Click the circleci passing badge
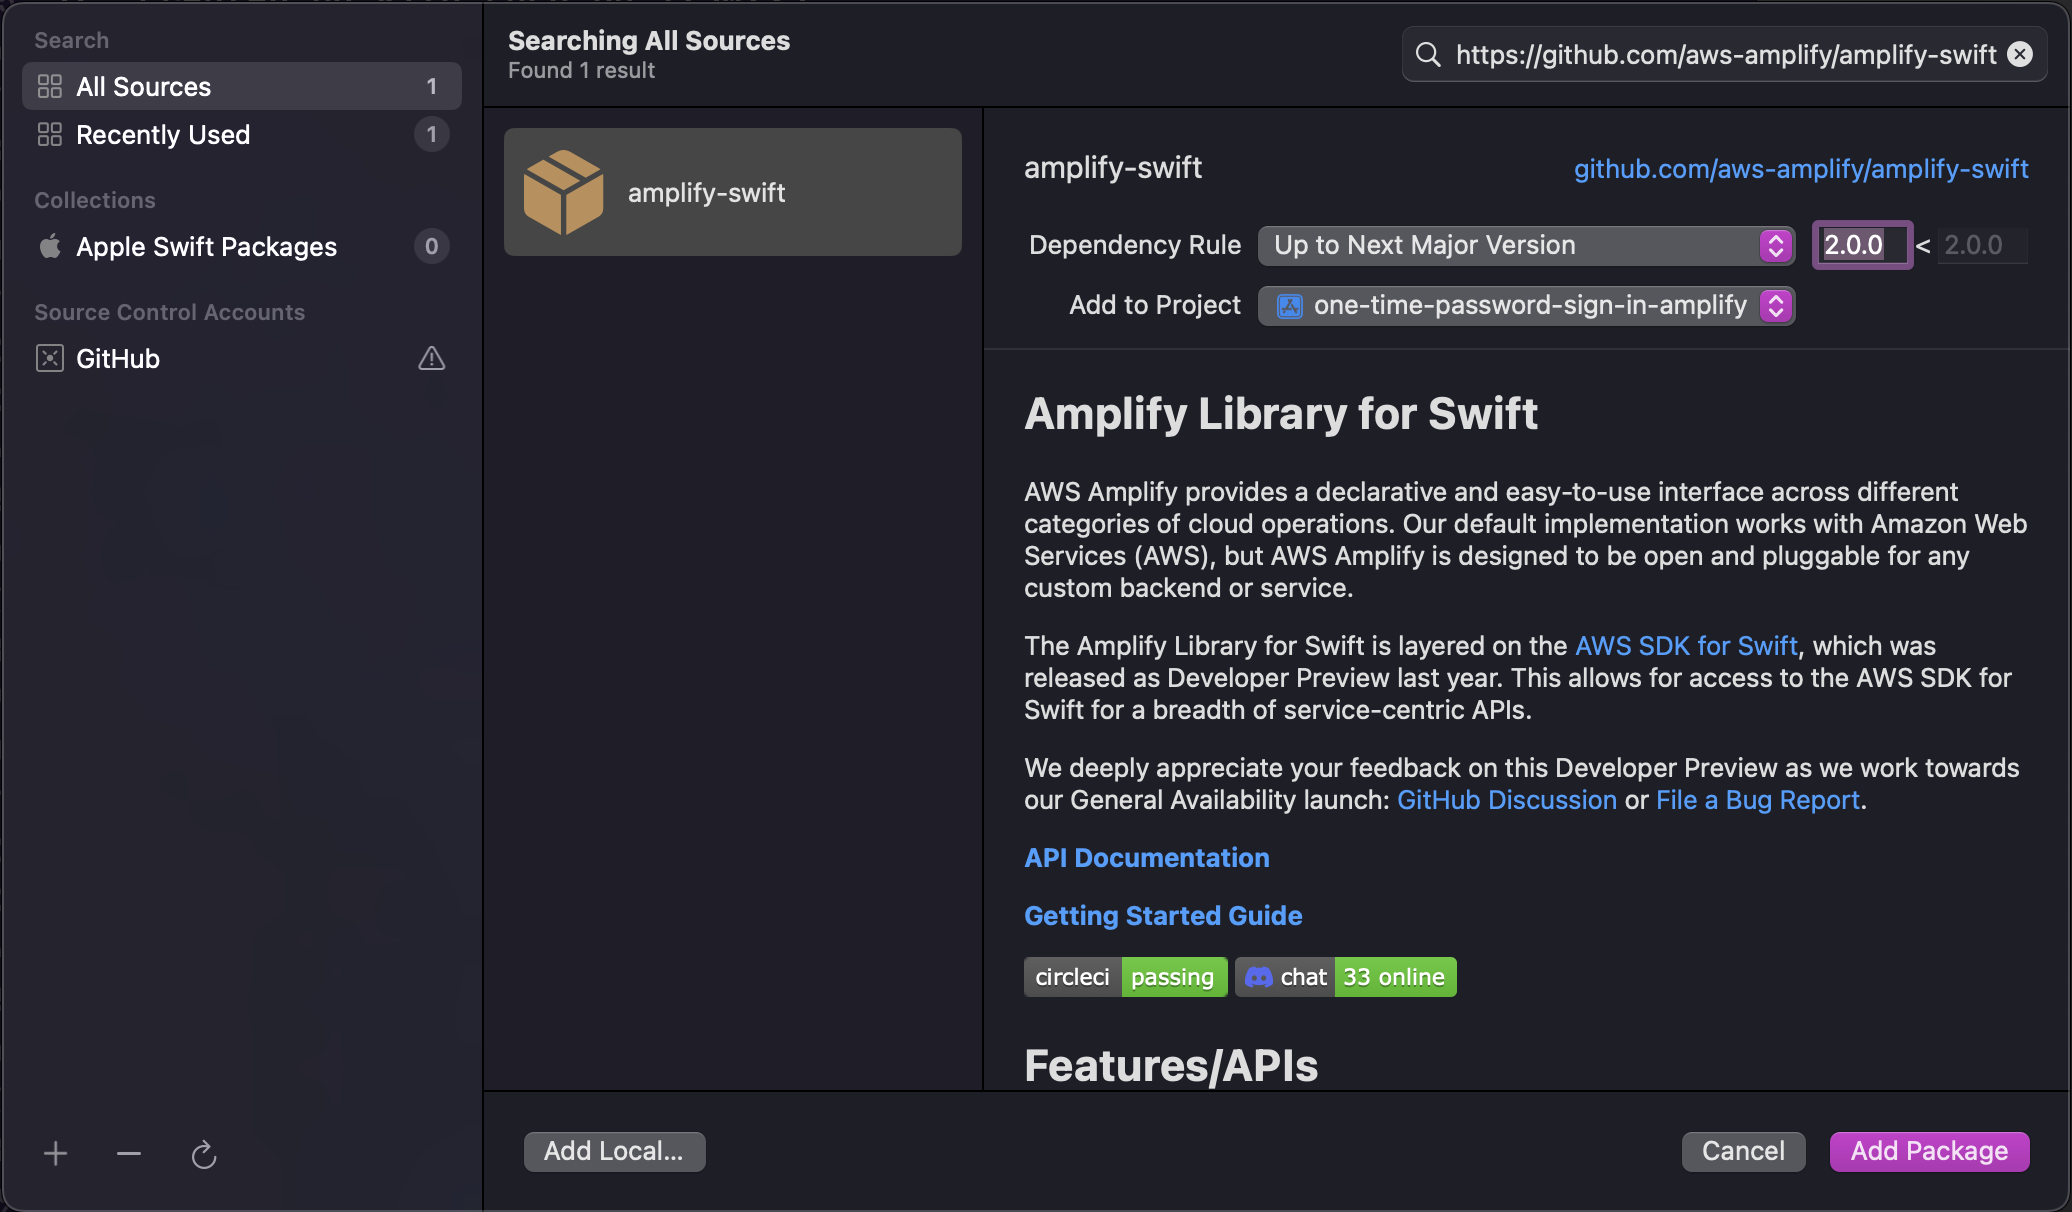 pyautogui.click(x=1125, y=977)
